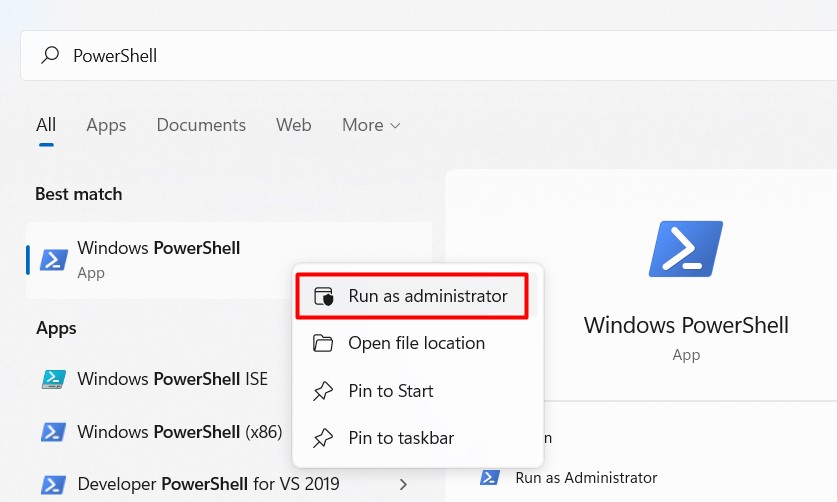
Task: Click the pin icon beside Pin to taskbar
Action: pyautogui.click(x=323, y=438)
